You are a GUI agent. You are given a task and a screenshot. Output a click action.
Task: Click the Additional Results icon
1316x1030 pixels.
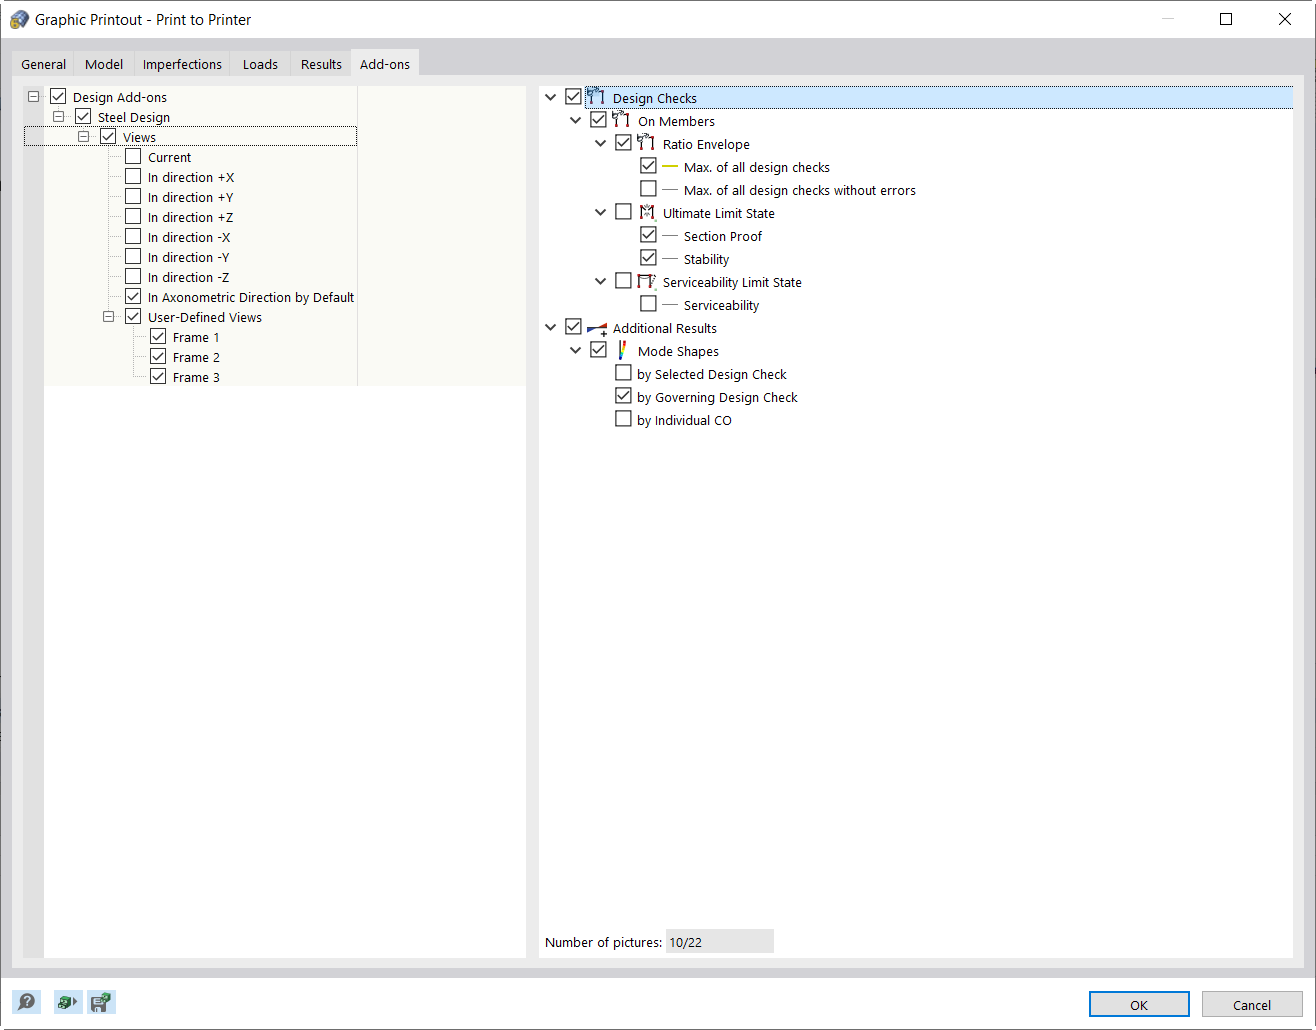pyautogui.click(x=596, y=327)
